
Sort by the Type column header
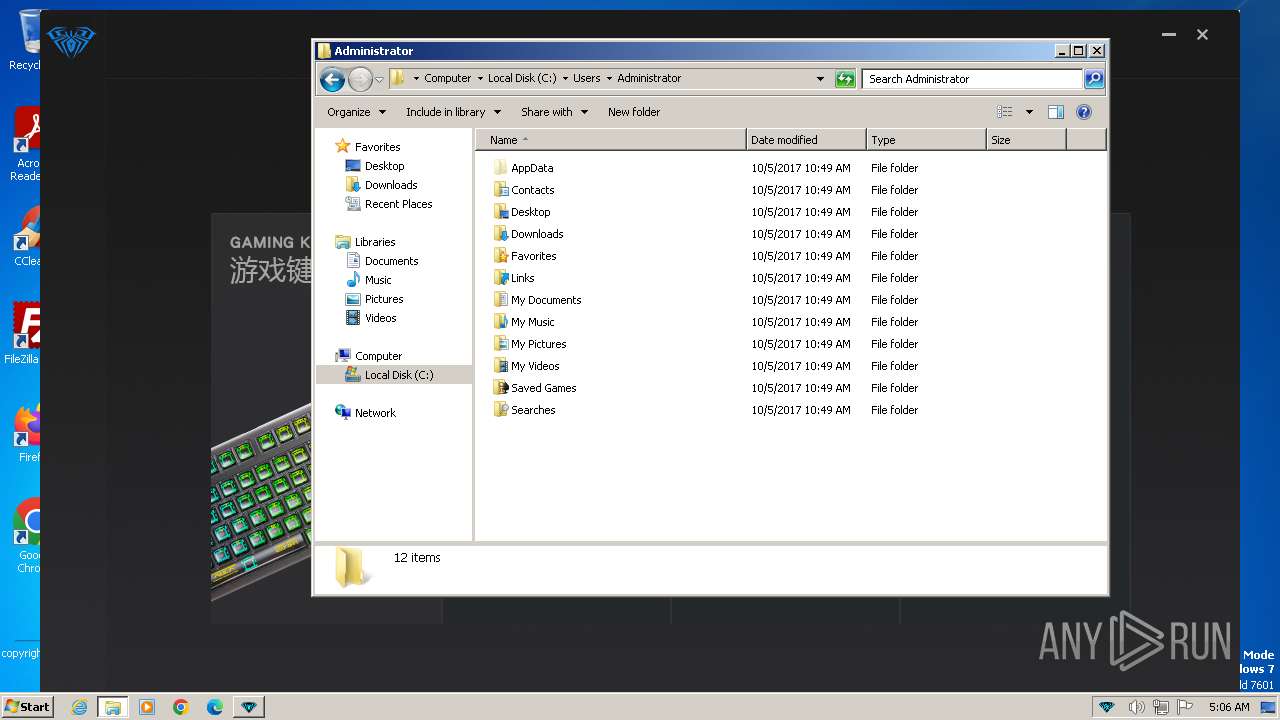[x=926, y=140]
